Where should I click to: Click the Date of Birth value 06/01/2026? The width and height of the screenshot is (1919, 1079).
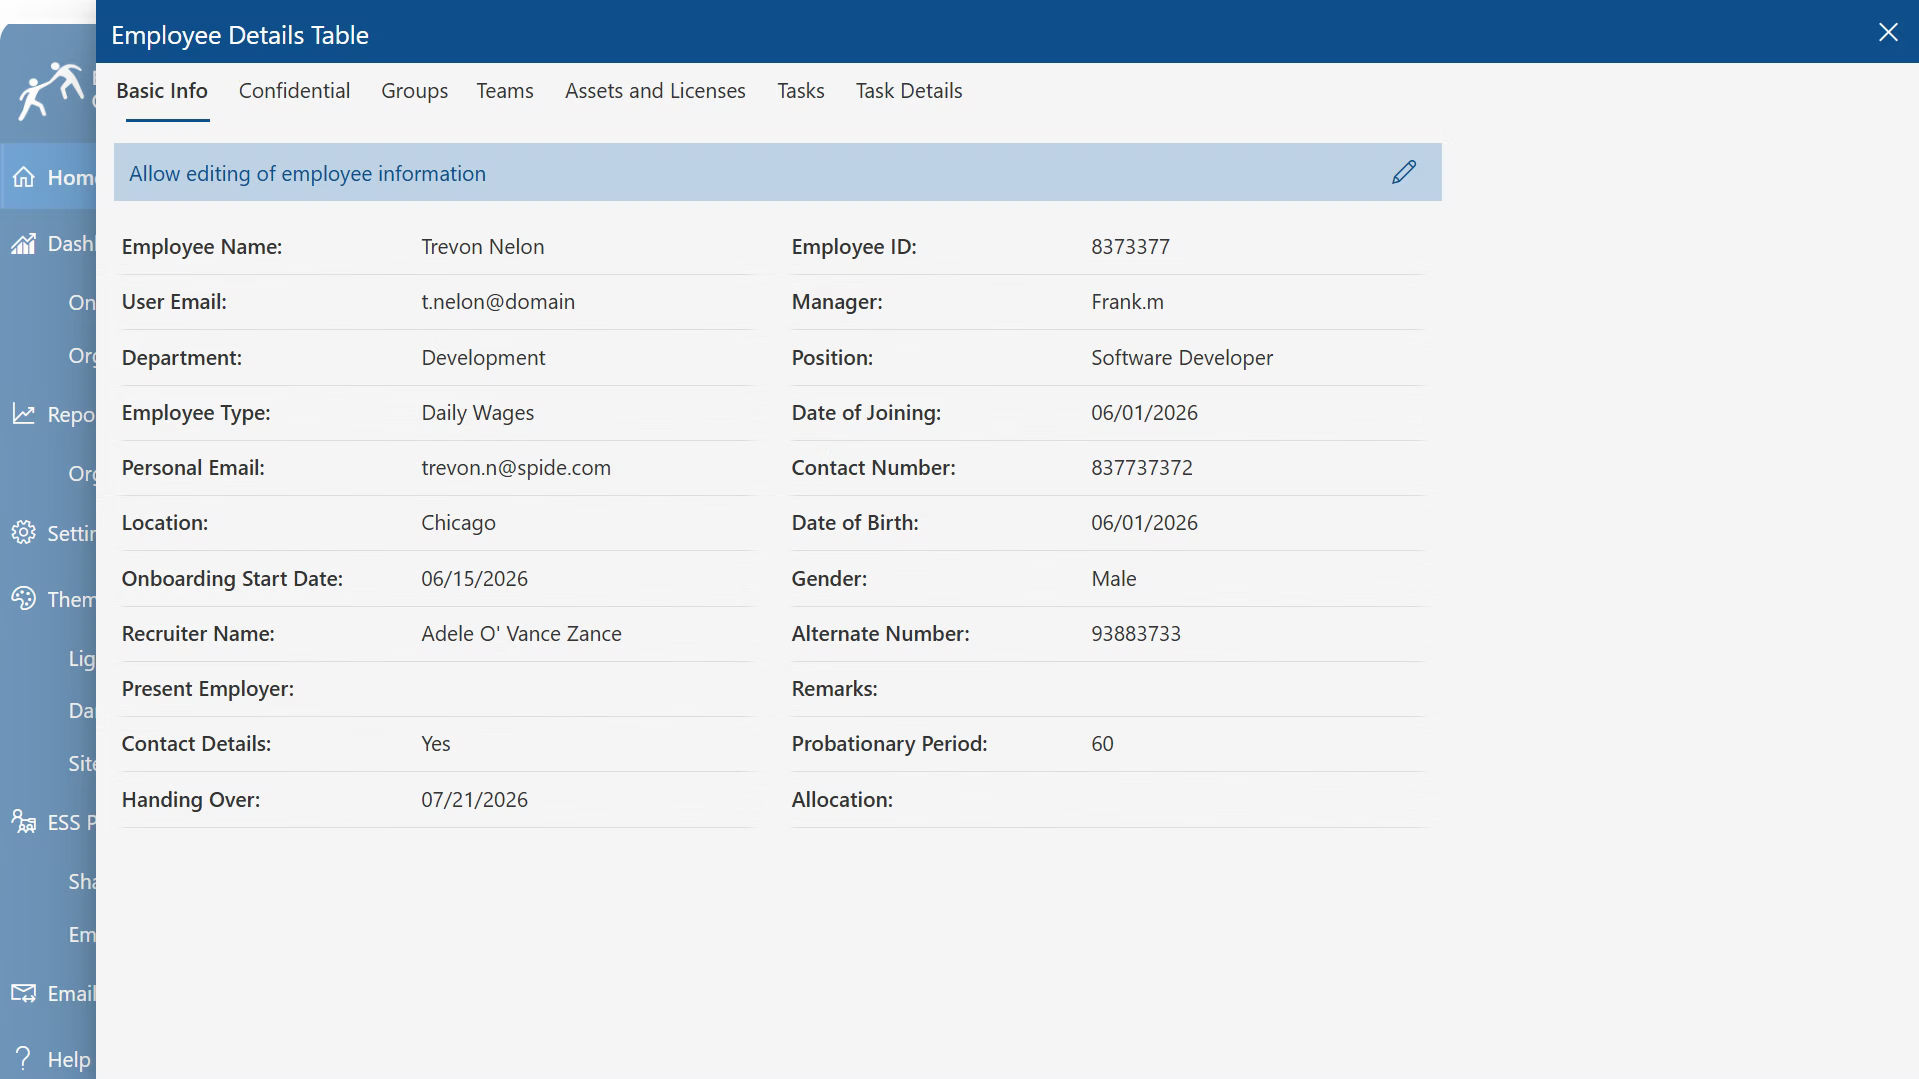pos(1144,523)
